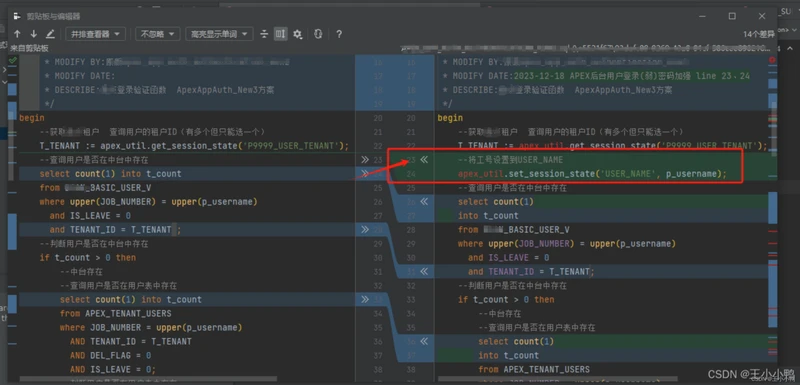800x385 pixels.
Task: Click the green checkmark in the left pane's margin
Action: pos(13,60)
